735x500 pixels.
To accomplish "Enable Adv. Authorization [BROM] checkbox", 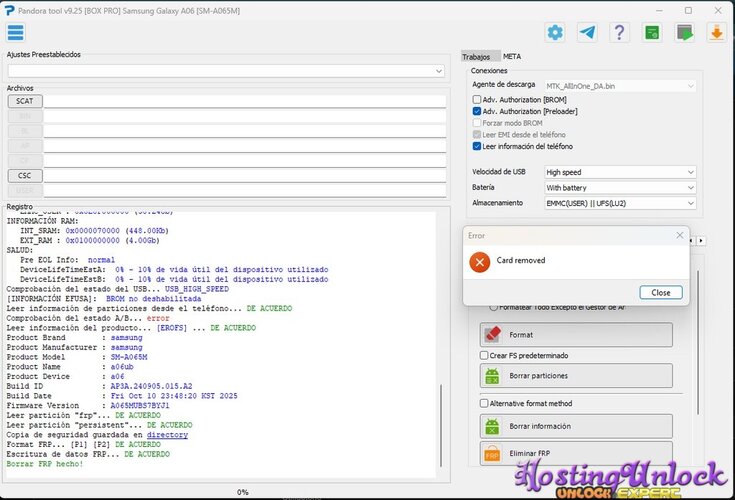I will point(477,99).
